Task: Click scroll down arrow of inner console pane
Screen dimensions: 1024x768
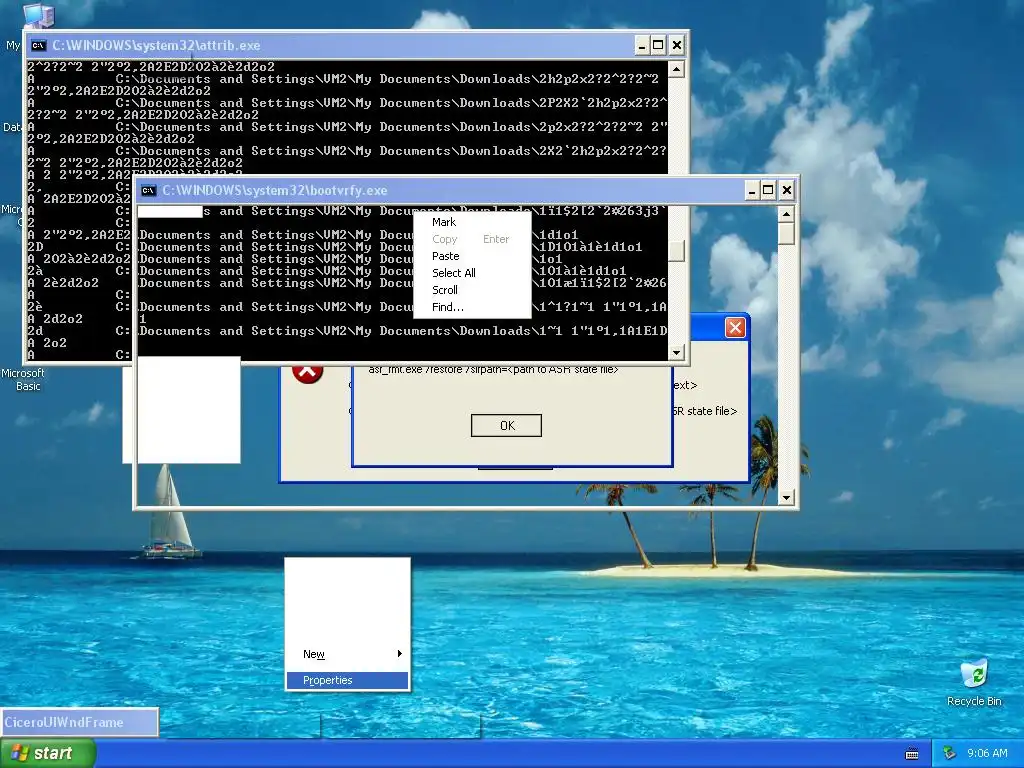Action: 677,353
